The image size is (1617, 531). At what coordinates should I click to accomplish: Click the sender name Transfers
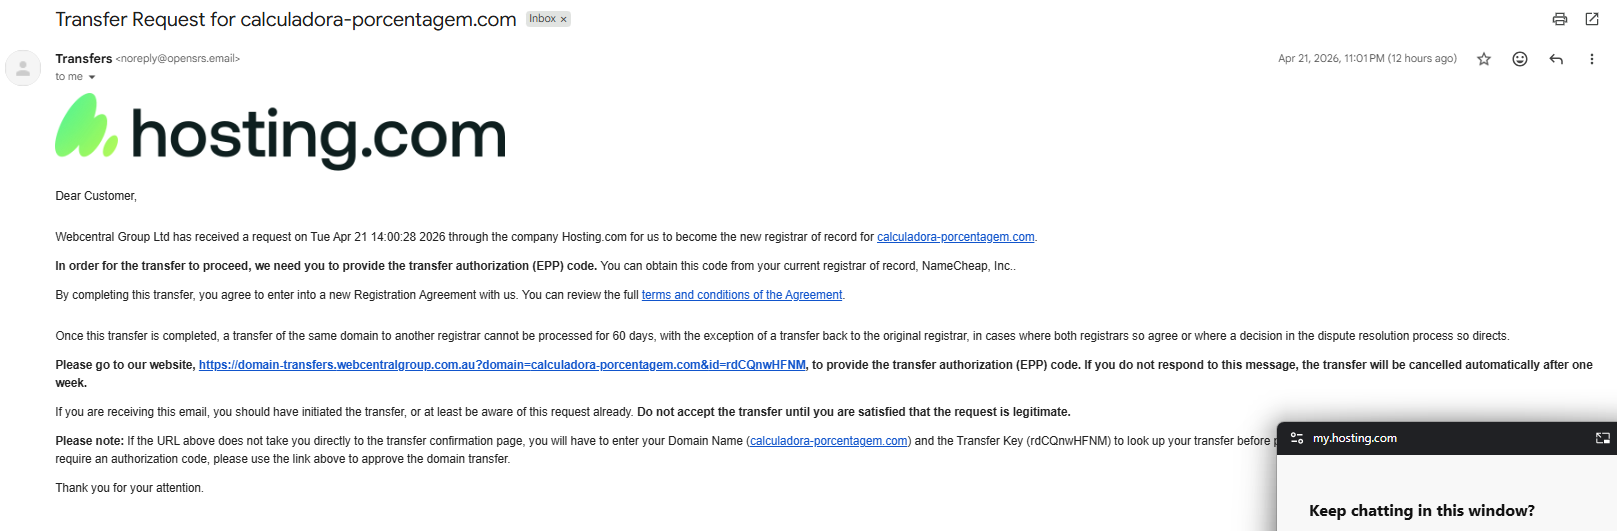[84, 58]
